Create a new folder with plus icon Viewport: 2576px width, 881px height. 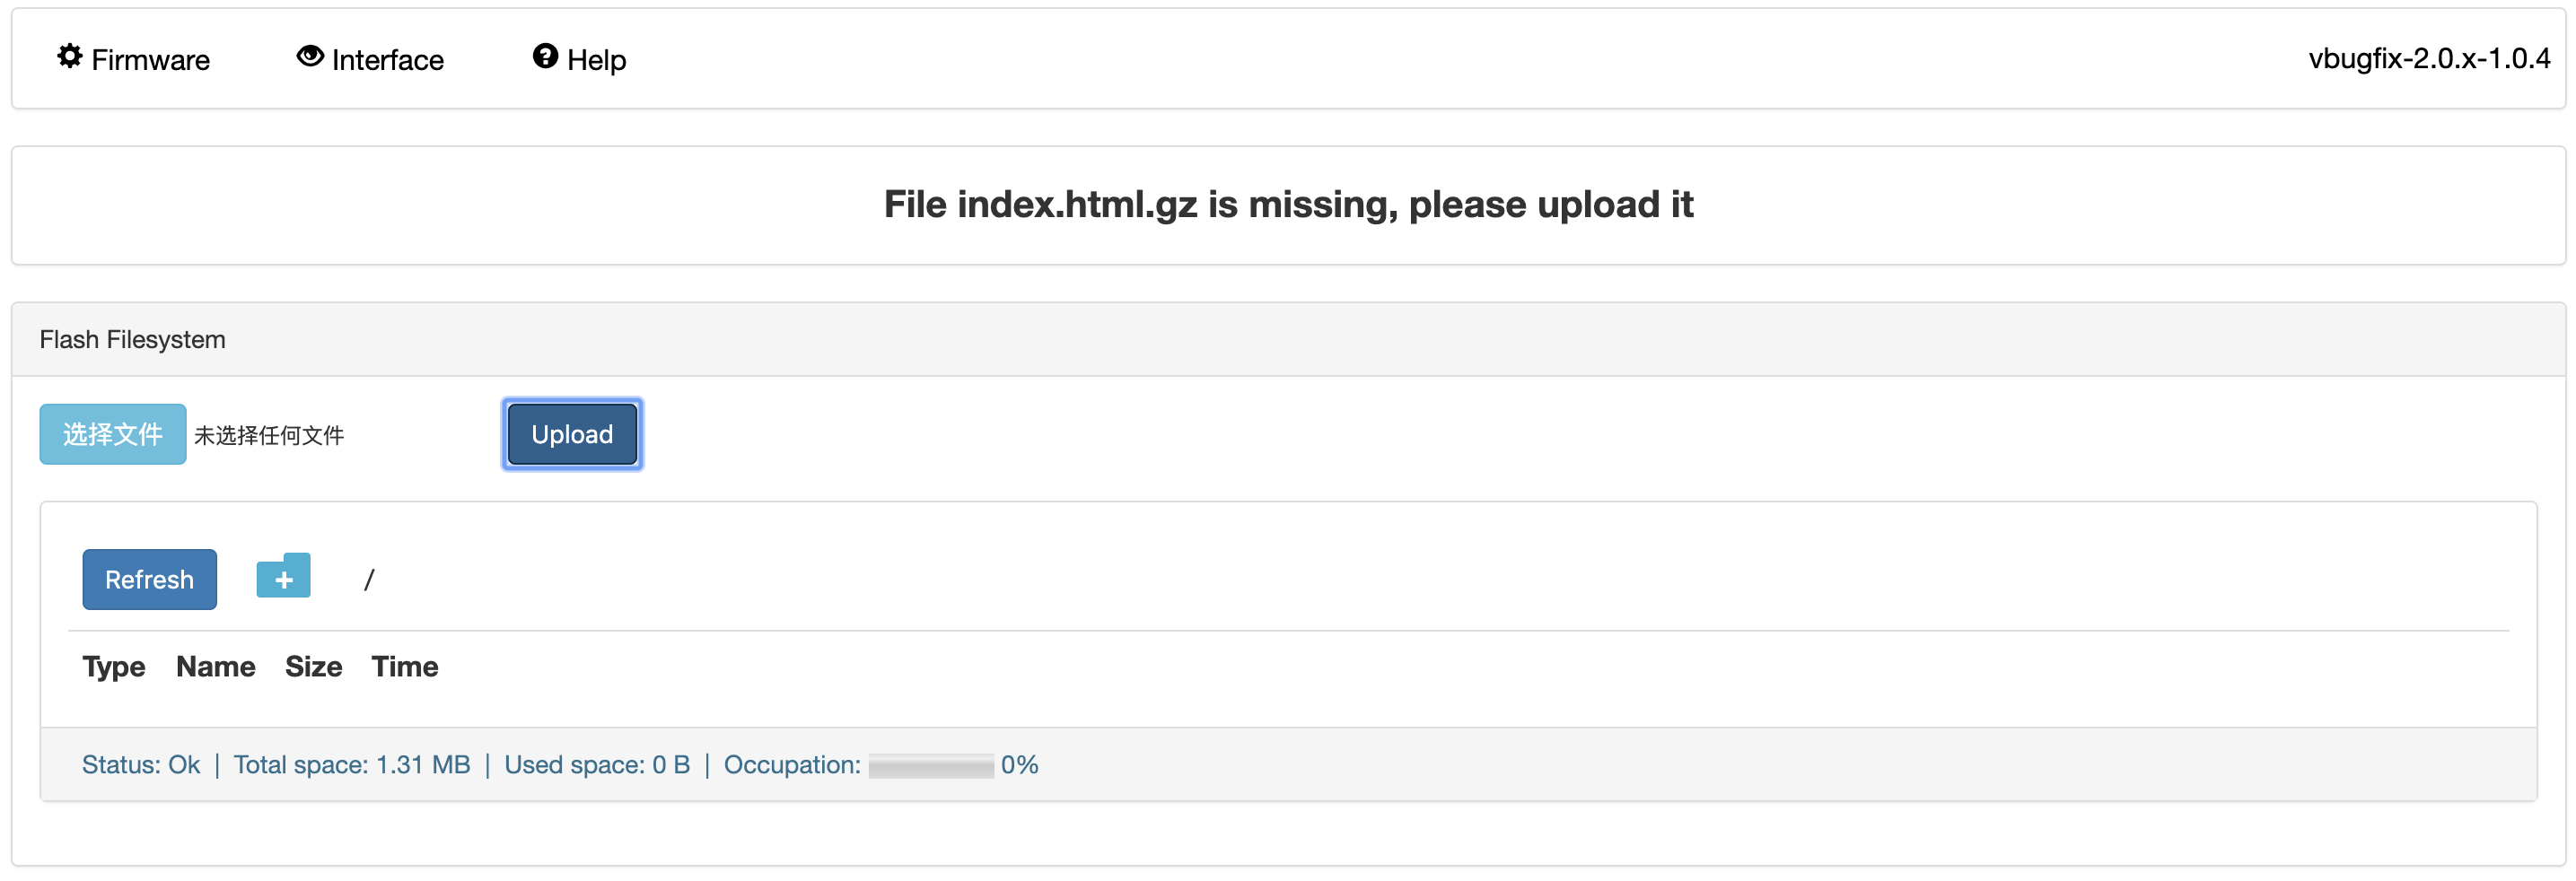click(x=283, y=577)
